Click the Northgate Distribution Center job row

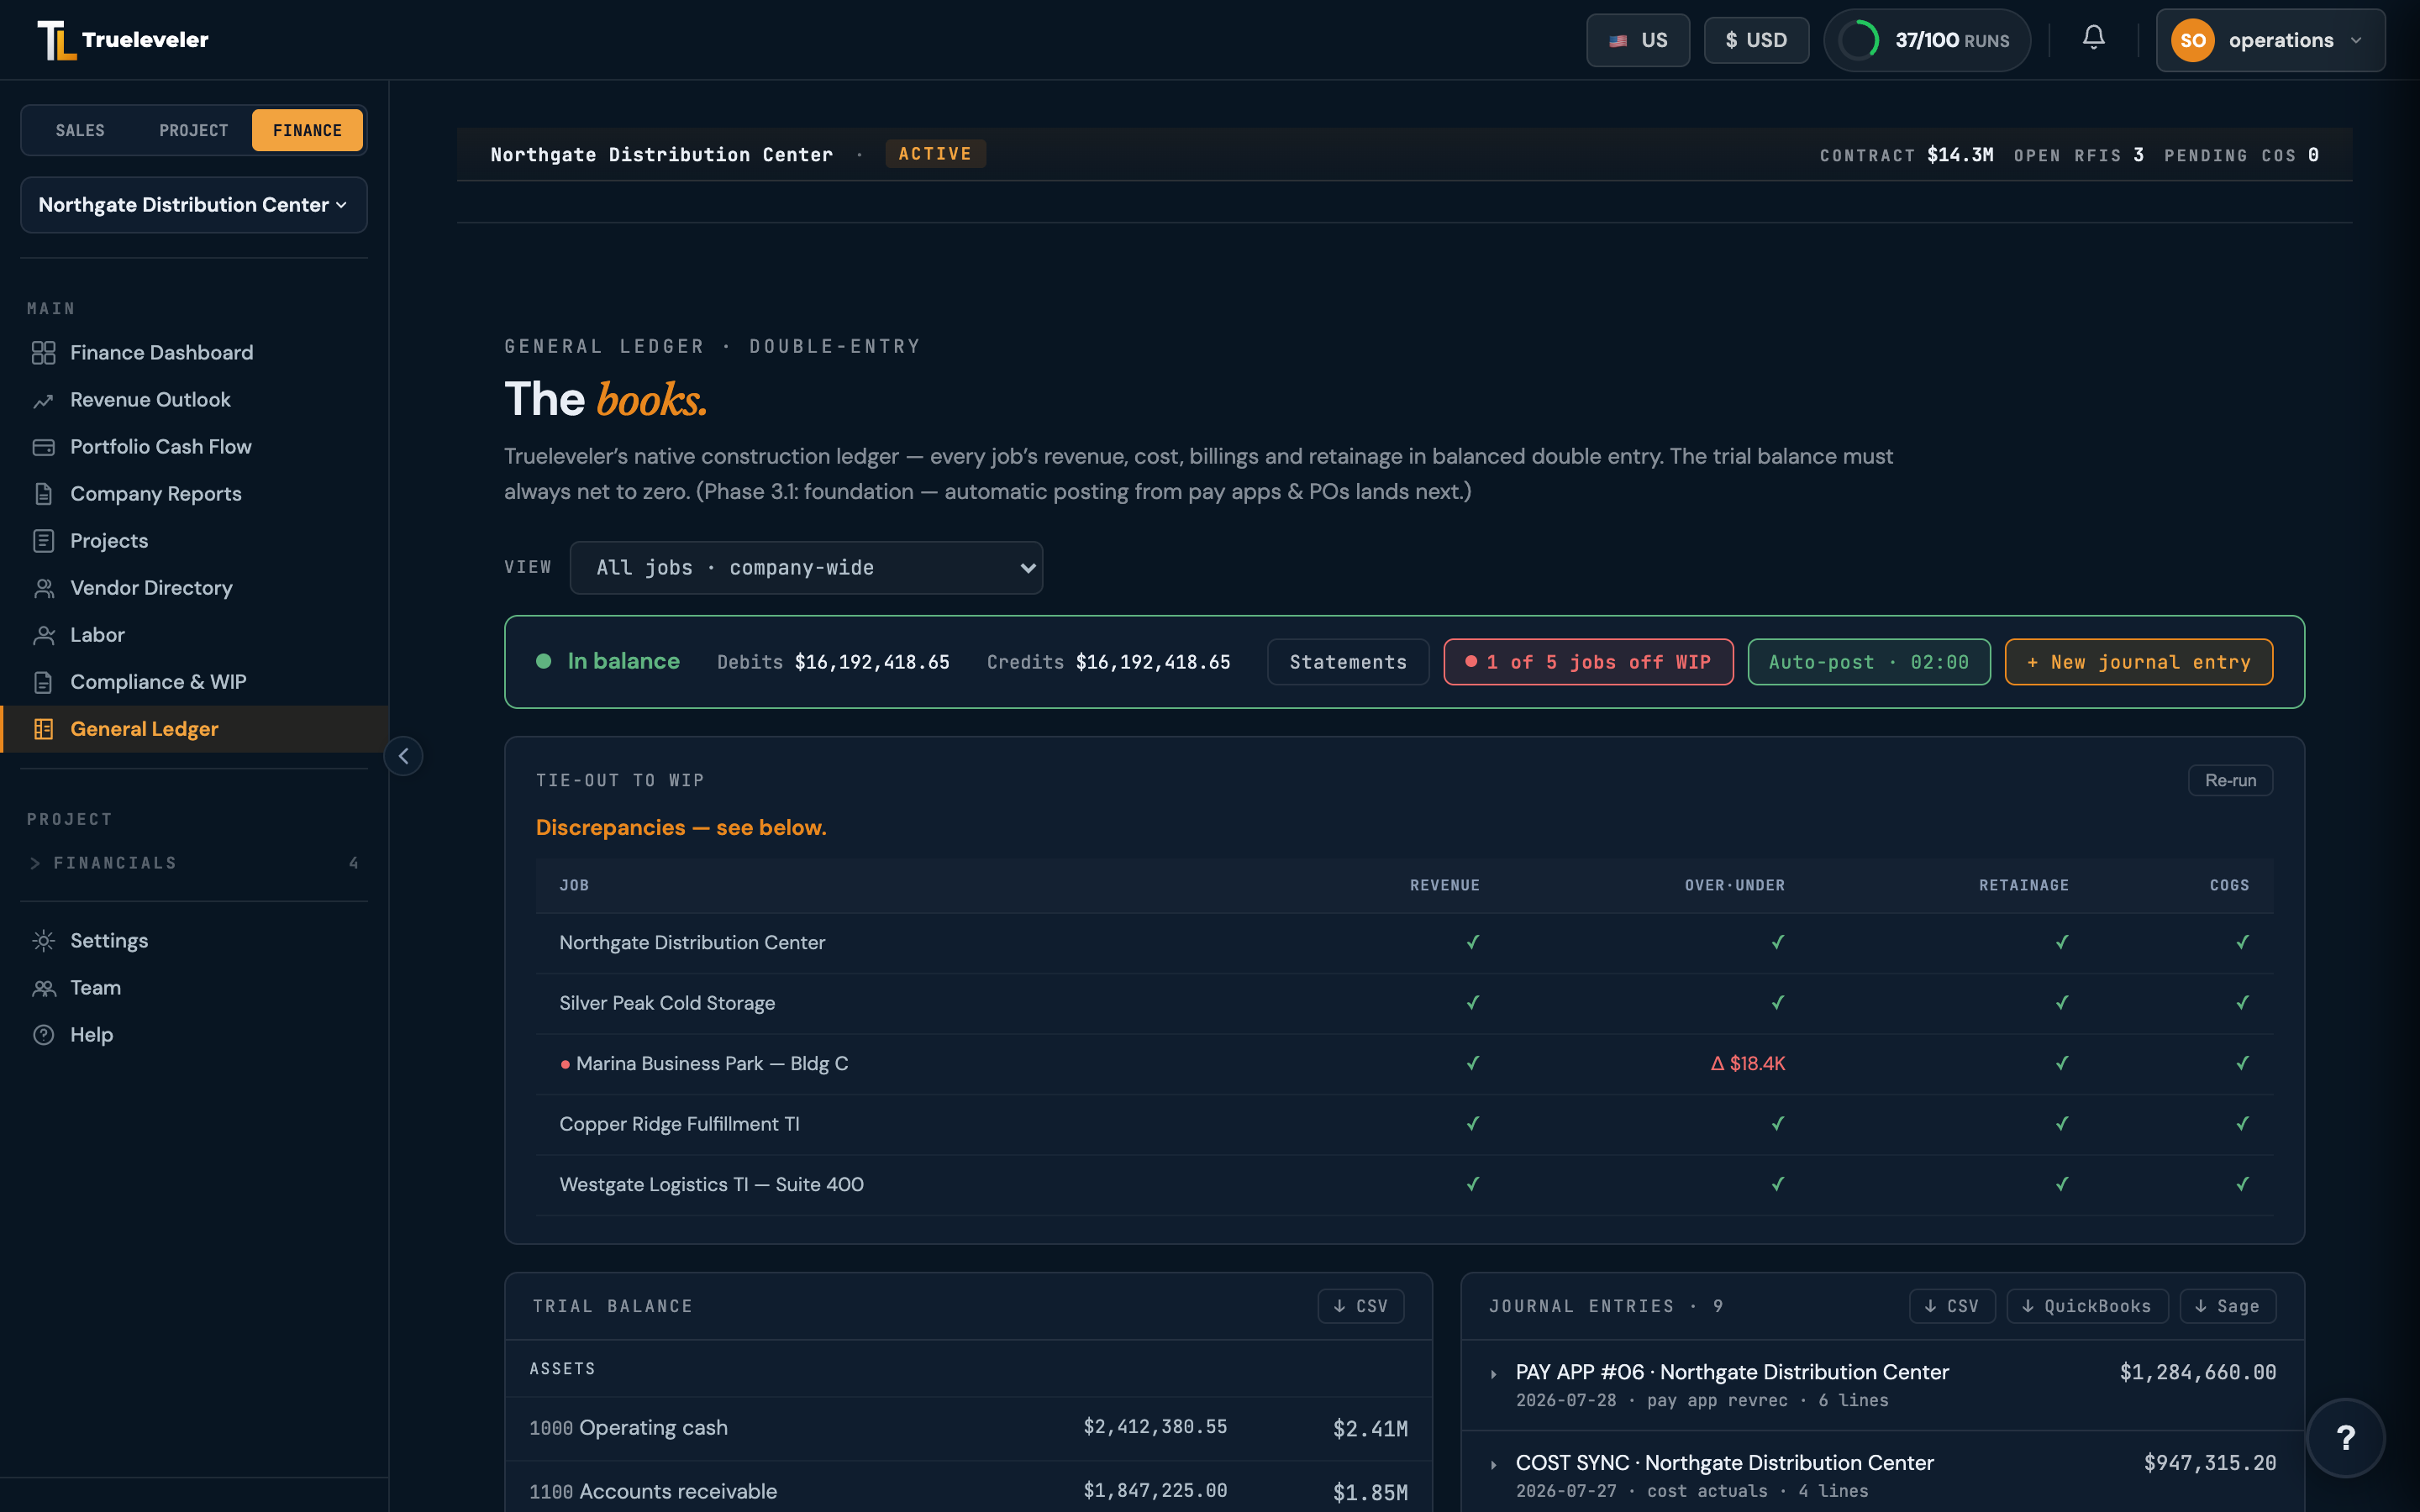[x=1404, y=943]
